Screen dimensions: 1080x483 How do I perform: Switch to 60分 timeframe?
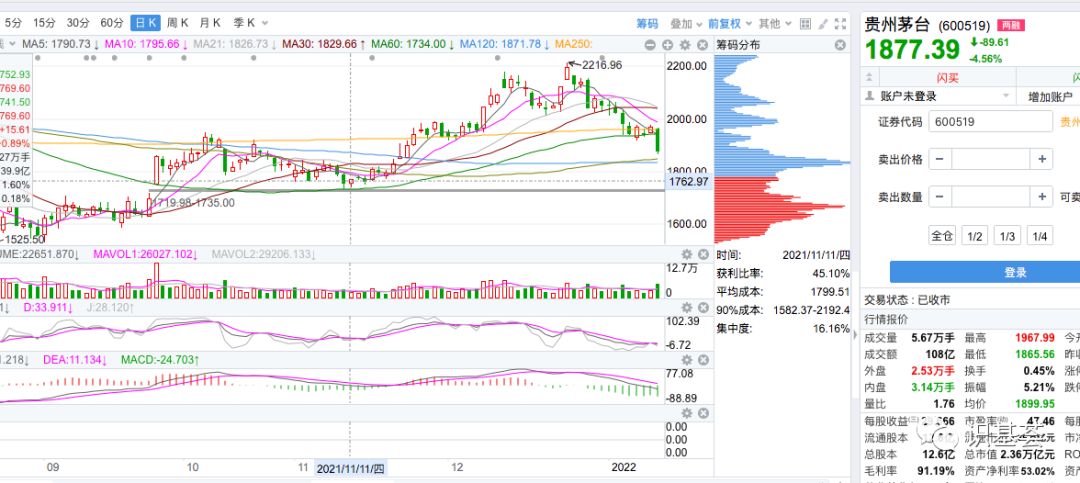[112, 23]
